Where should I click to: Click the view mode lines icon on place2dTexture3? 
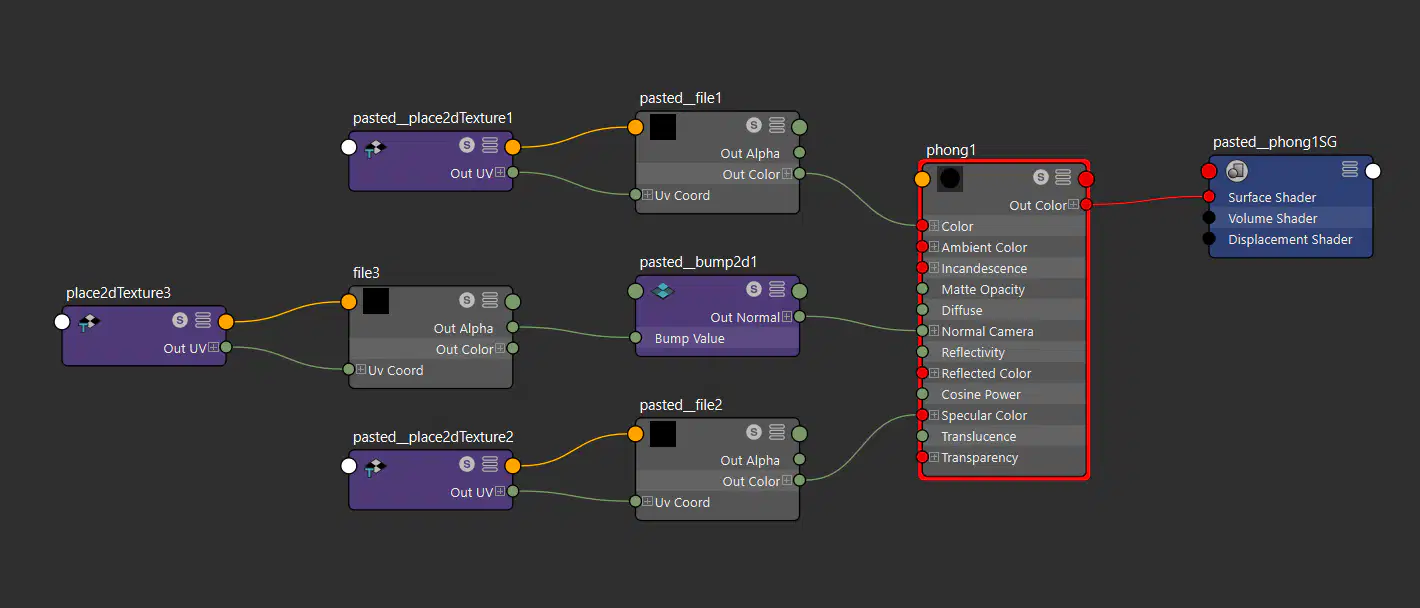(203, 320)
